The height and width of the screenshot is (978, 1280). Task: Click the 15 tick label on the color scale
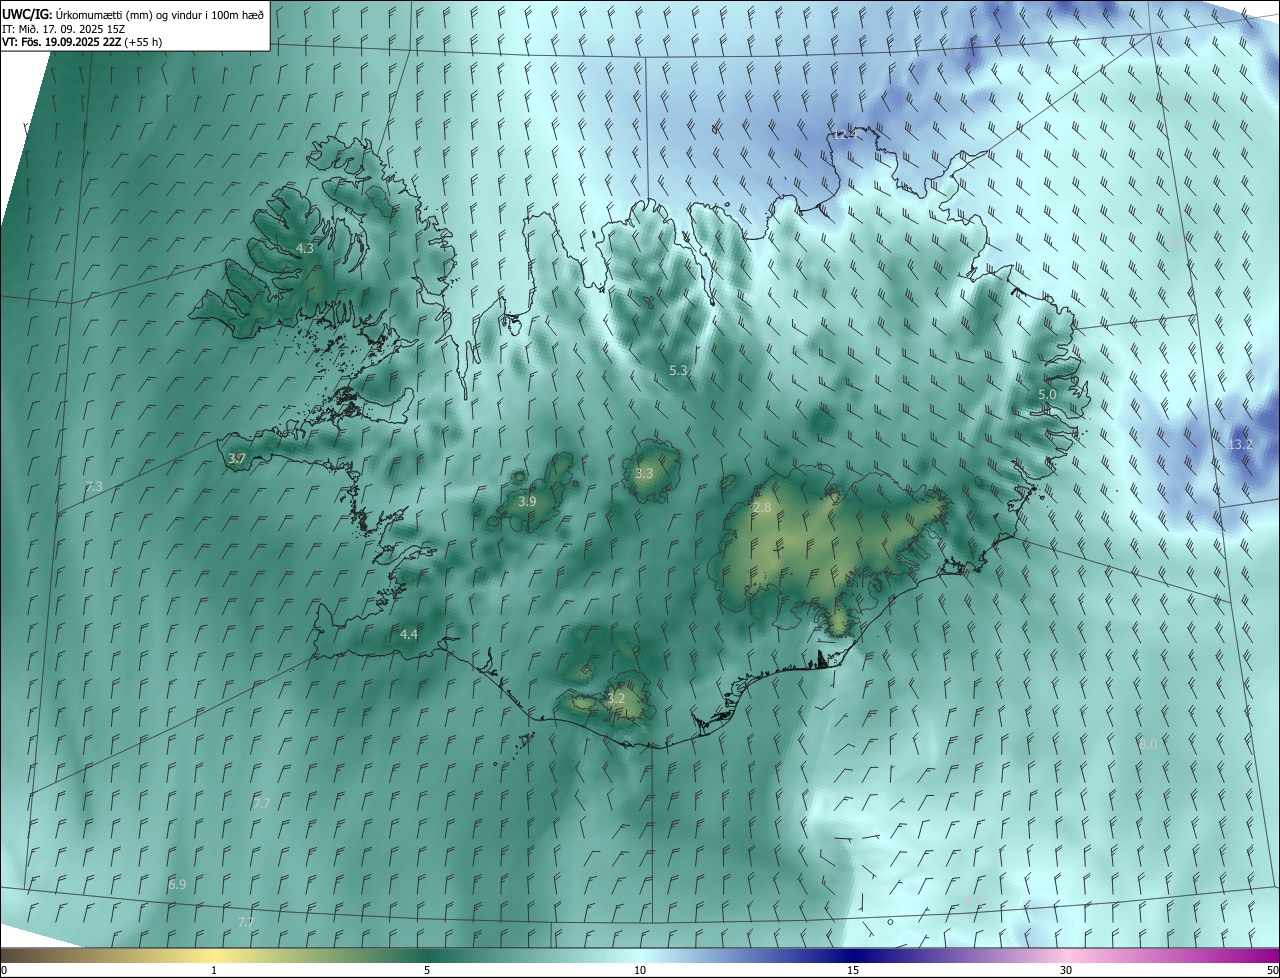(x=853, y=971)
